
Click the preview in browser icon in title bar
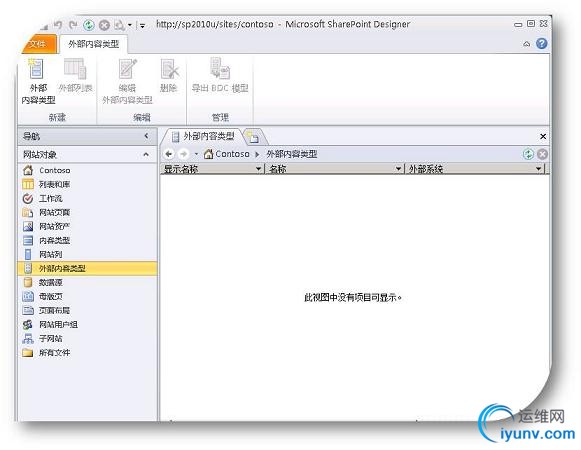pyautogui.click(x=119, y=25)
